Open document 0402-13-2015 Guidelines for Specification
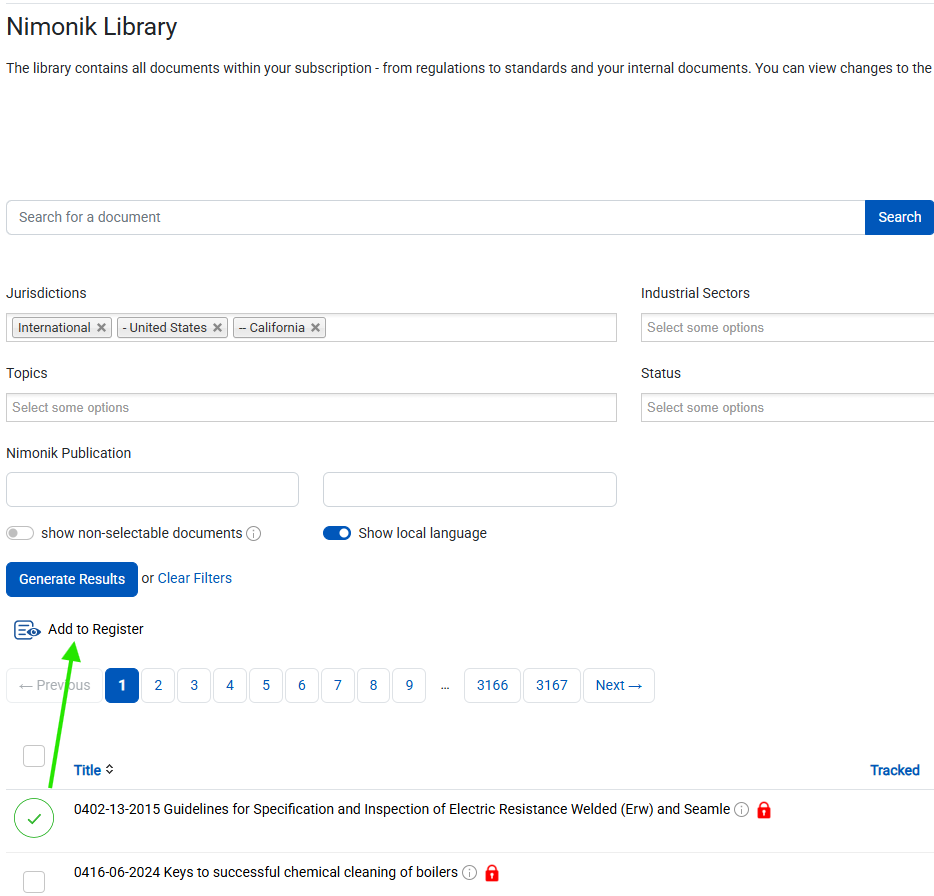 (401, 810)
